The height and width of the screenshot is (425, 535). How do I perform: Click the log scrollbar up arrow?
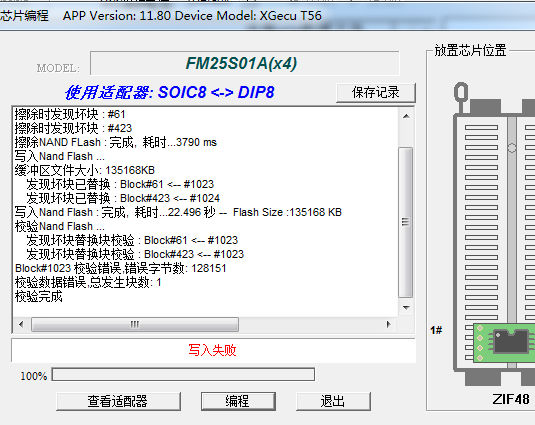coord(406,116)
